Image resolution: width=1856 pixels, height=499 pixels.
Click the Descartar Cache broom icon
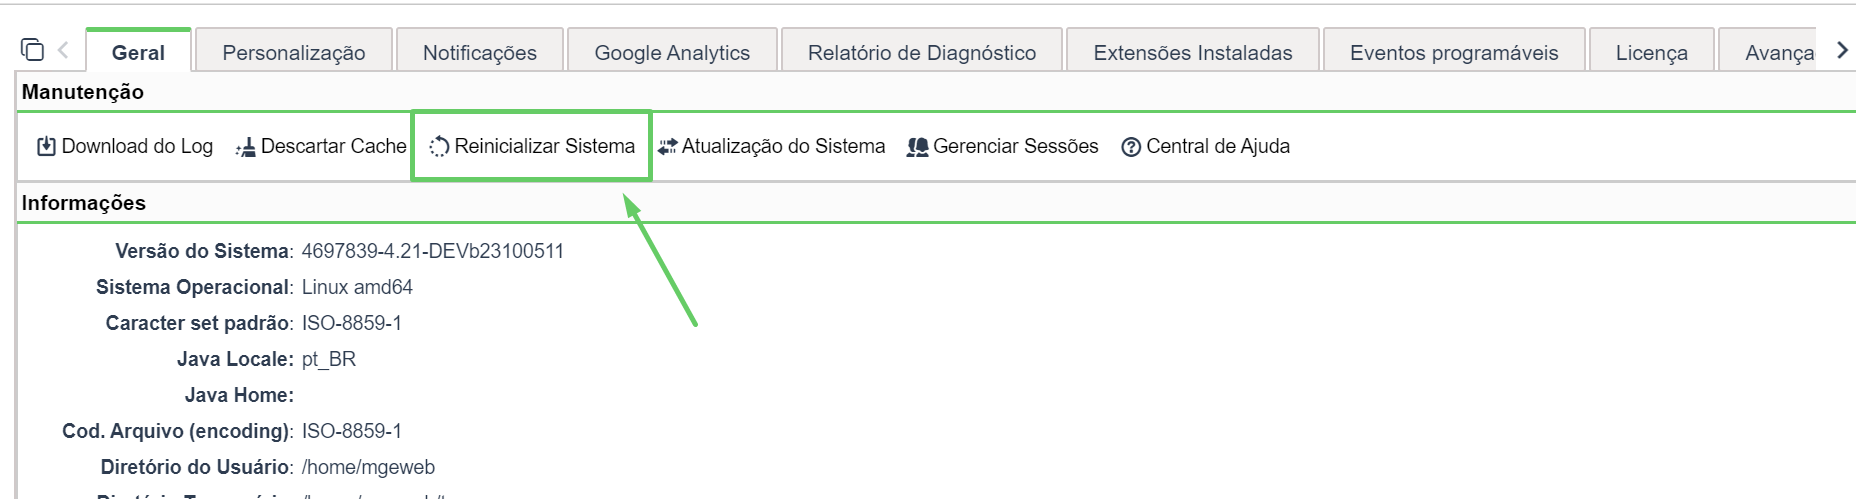click(x=246, y=147)
